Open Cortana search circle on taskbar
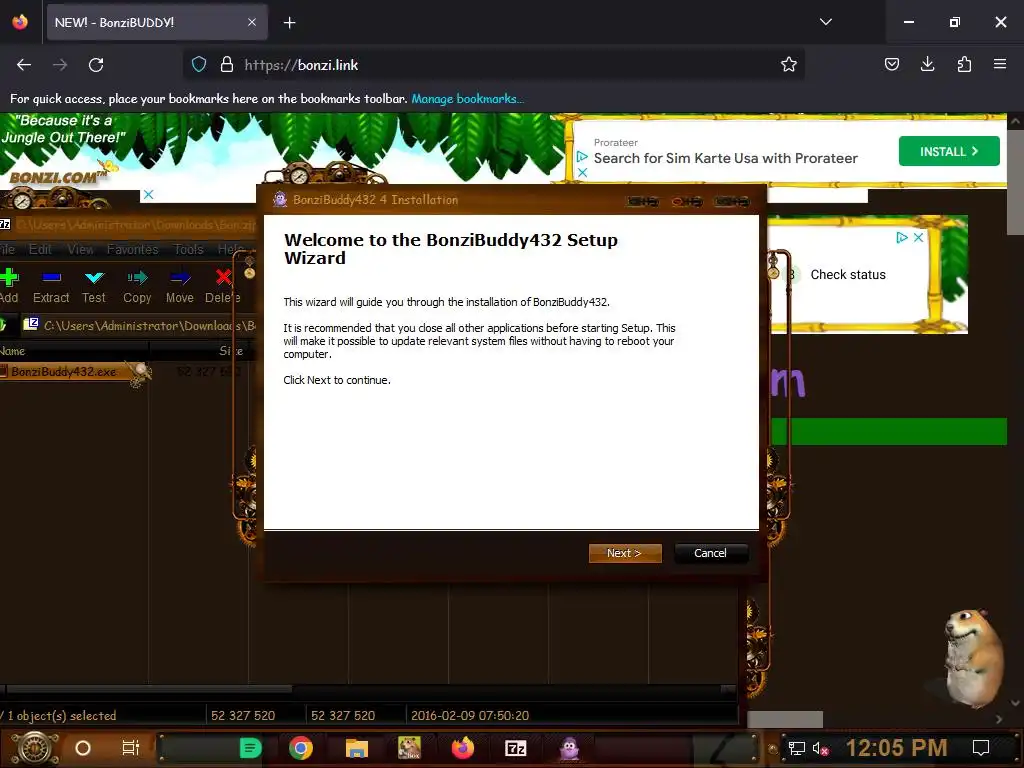Image resolution: width=1024 pixels, height=768 pixels. pos(83,748)
